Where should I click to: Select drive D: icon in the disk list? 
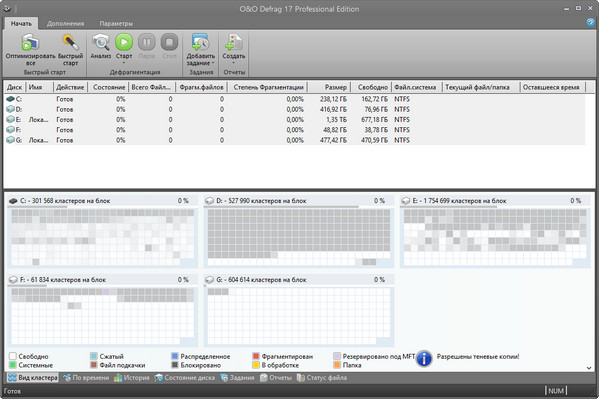10,109
